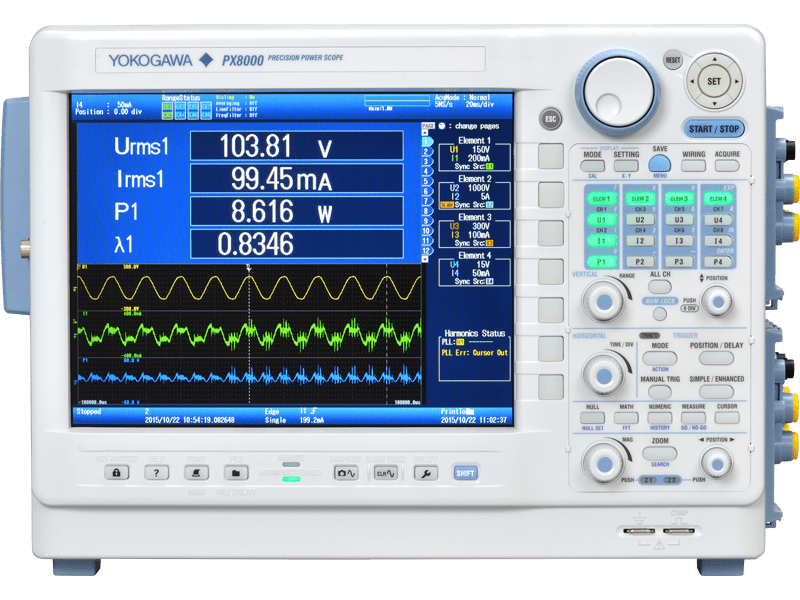This screenshot has height=600, width=800.
Task: Tap the down arrow on the cursor pad
Action: click(x=714, y=103)
